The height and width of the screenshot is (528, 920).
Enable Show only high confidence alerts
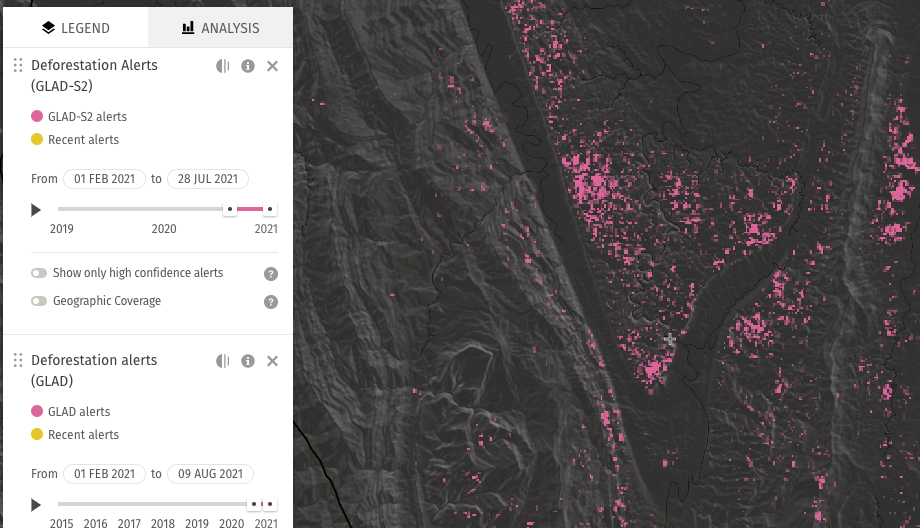coord(39,273)
